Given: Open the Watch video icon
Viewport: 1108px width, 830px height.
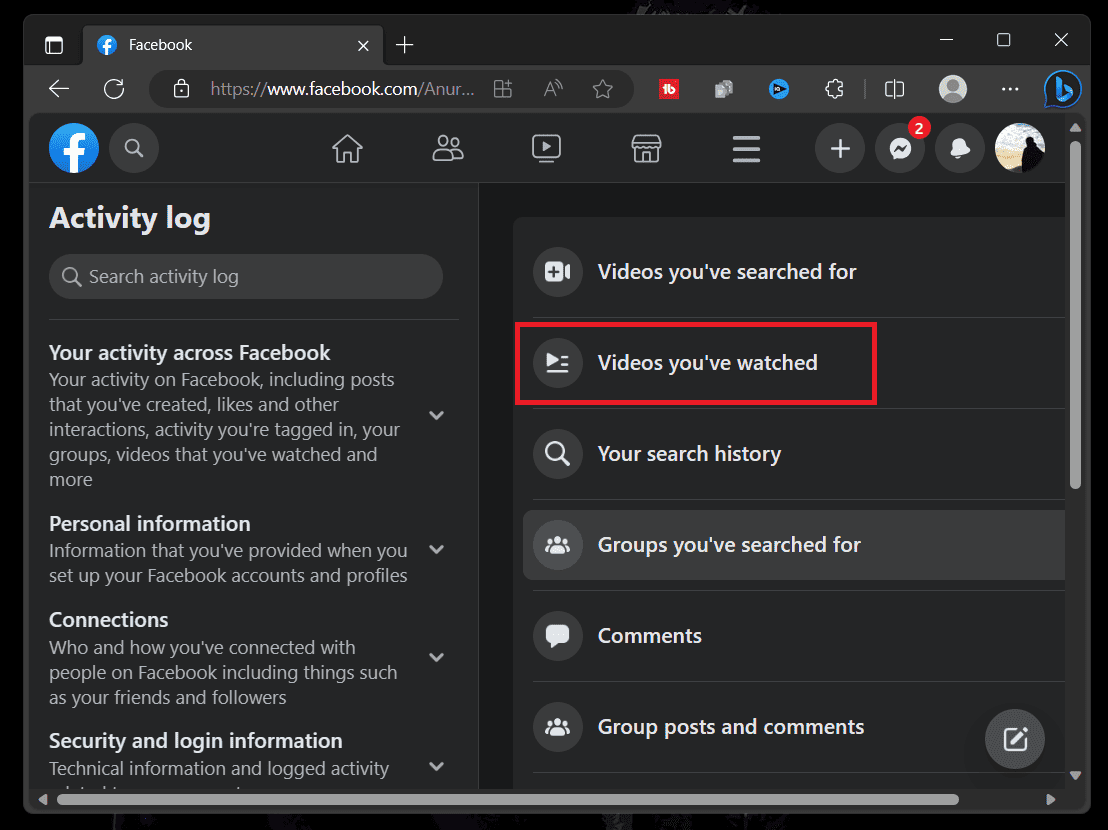Looking at the screenshot, I should tap(546, 148).
